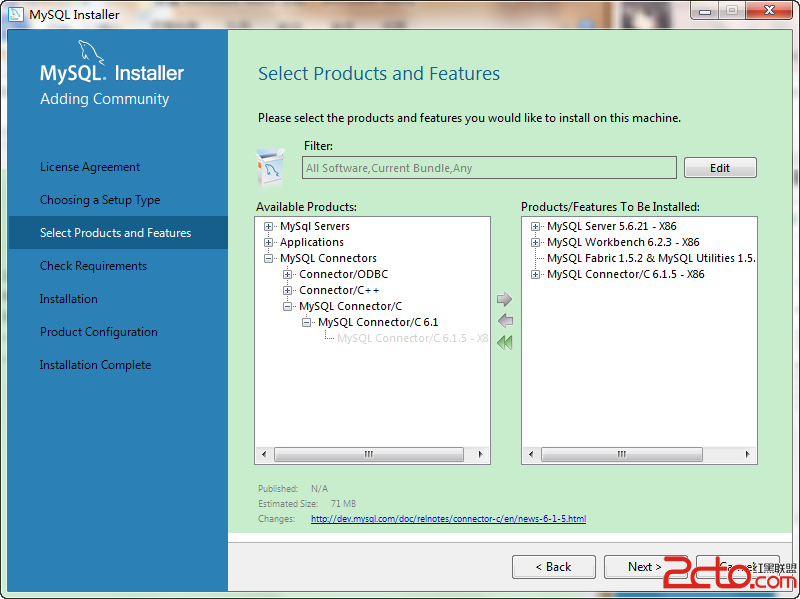The height and width of the screenshot is (599, 800).
Task: Click the remove all double-arrow icon
Action: click(x=505, y=342)
